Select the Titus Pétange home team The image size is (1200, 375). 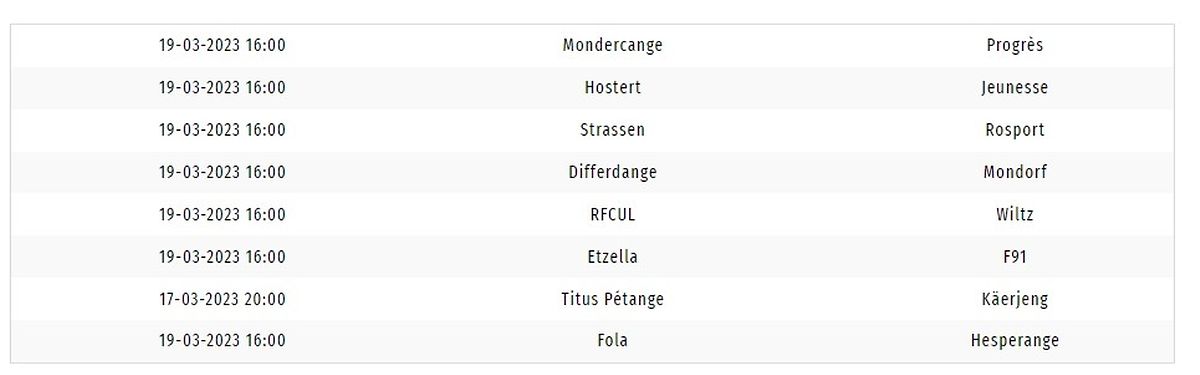coord(612,299)
